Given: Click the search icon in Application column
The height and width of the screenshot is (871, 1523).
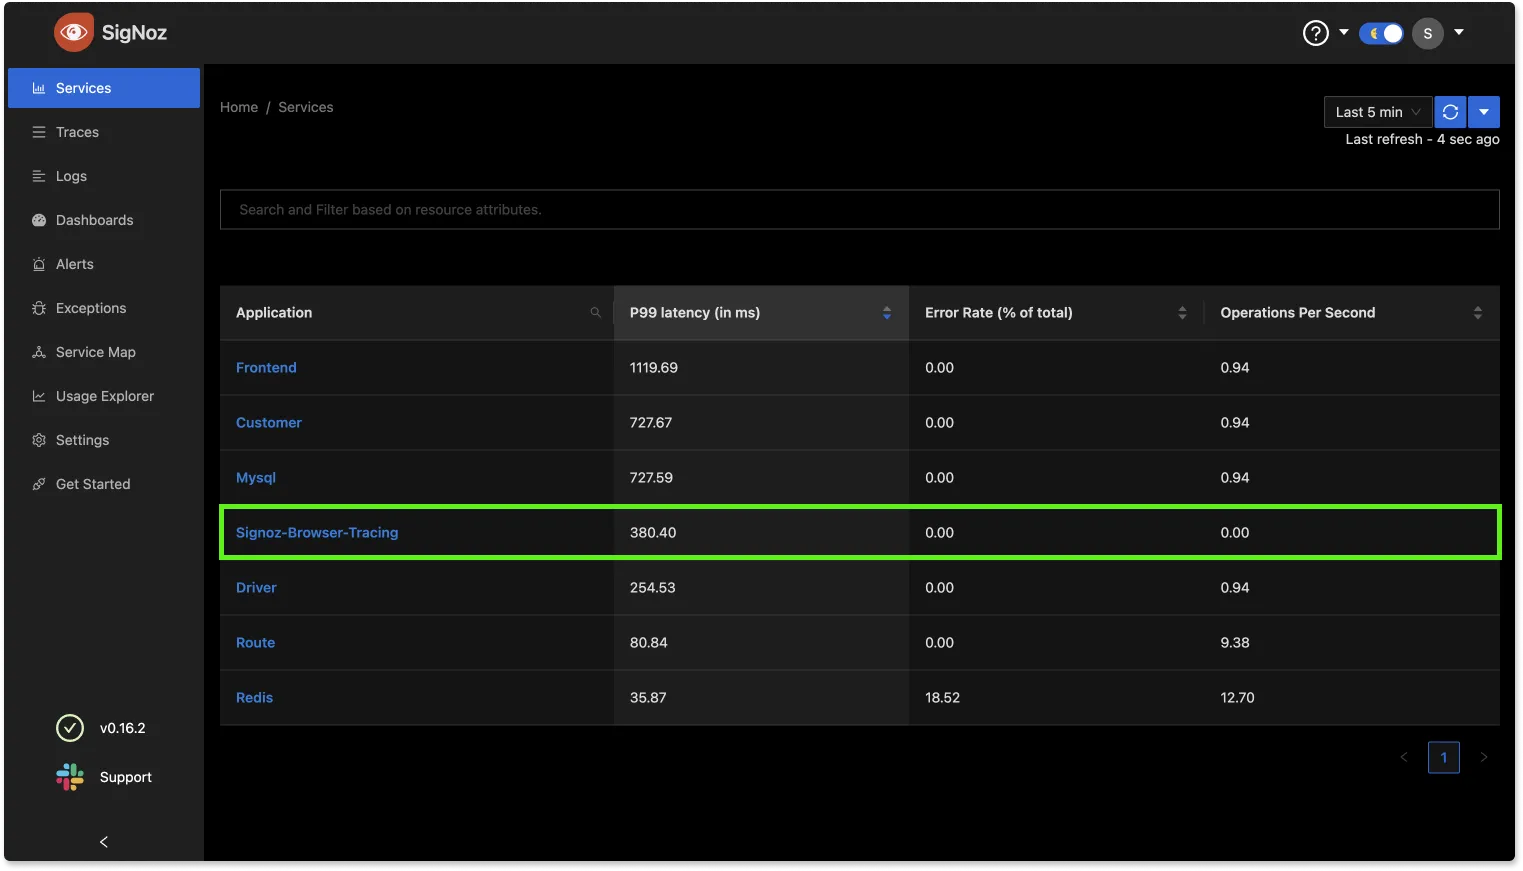Looking at the screenshot, I should click(595, 313).
